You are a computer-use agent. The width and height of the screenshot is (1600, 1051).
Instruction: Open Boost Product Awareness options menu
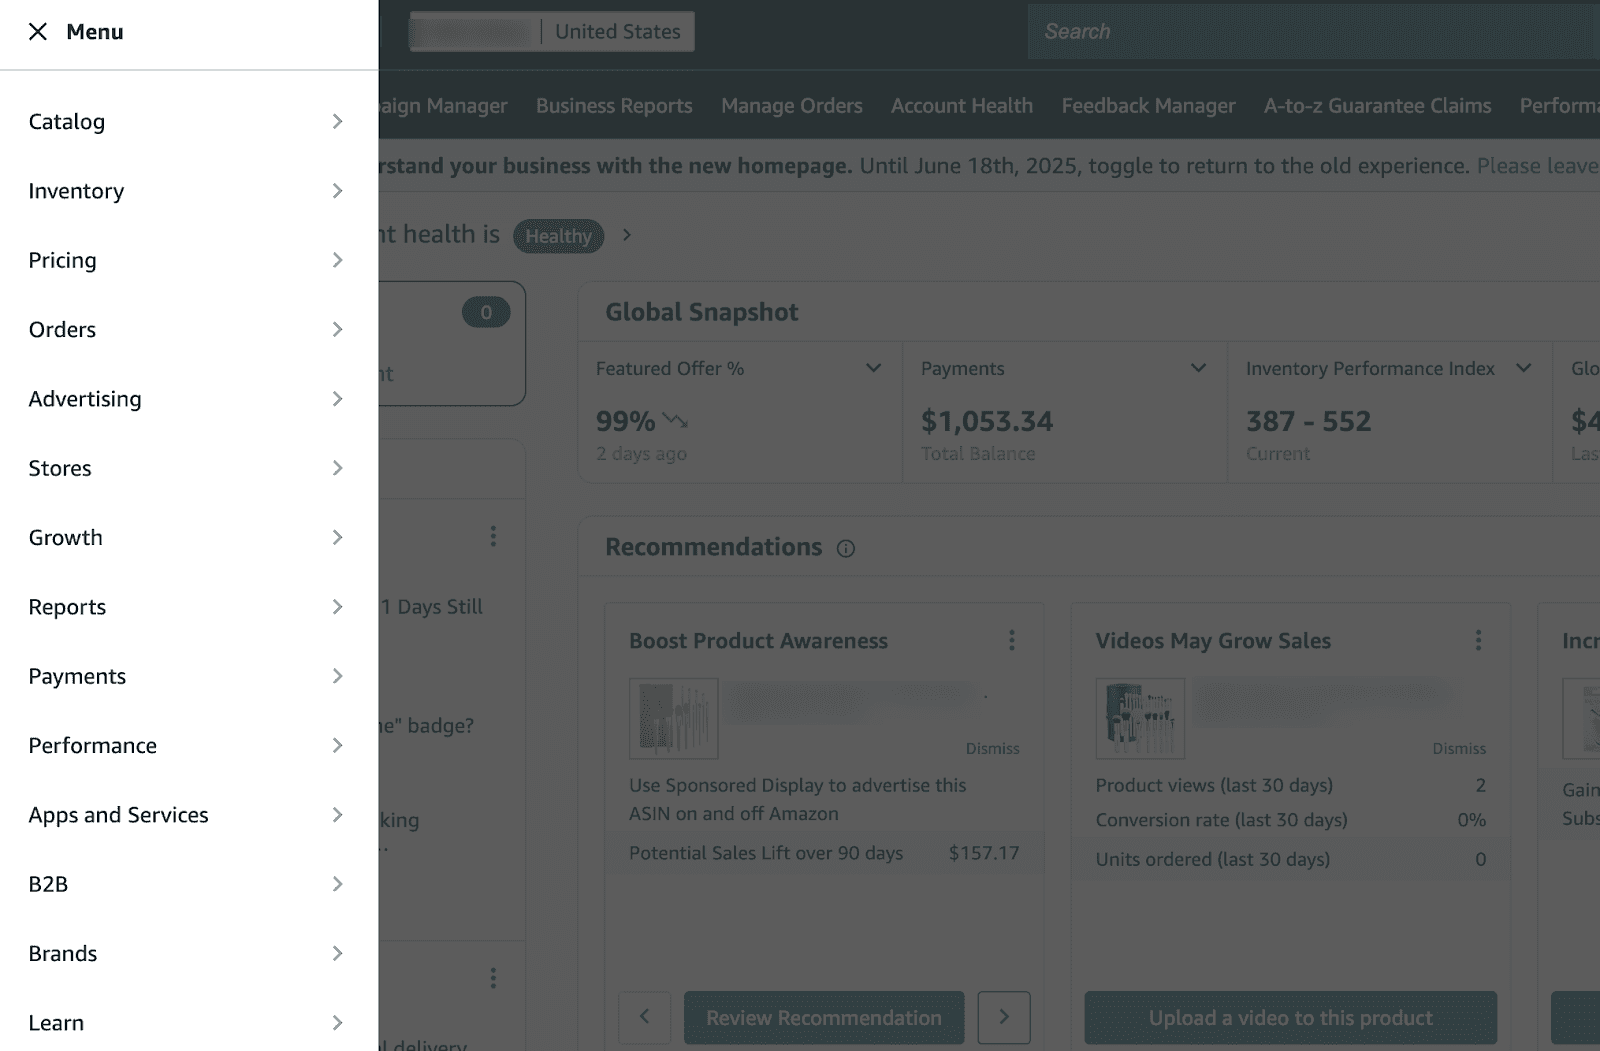point(1012,640)
